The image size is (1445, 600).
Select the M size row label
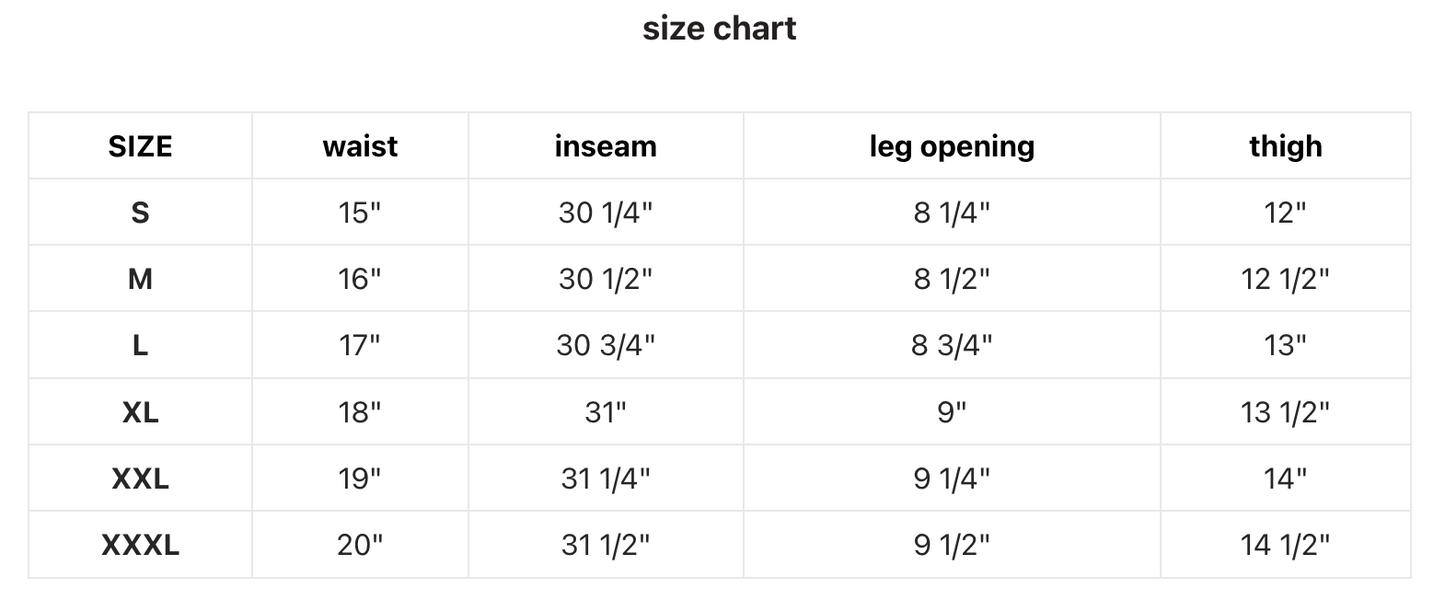pyautogui.click(x=140, y=279)
